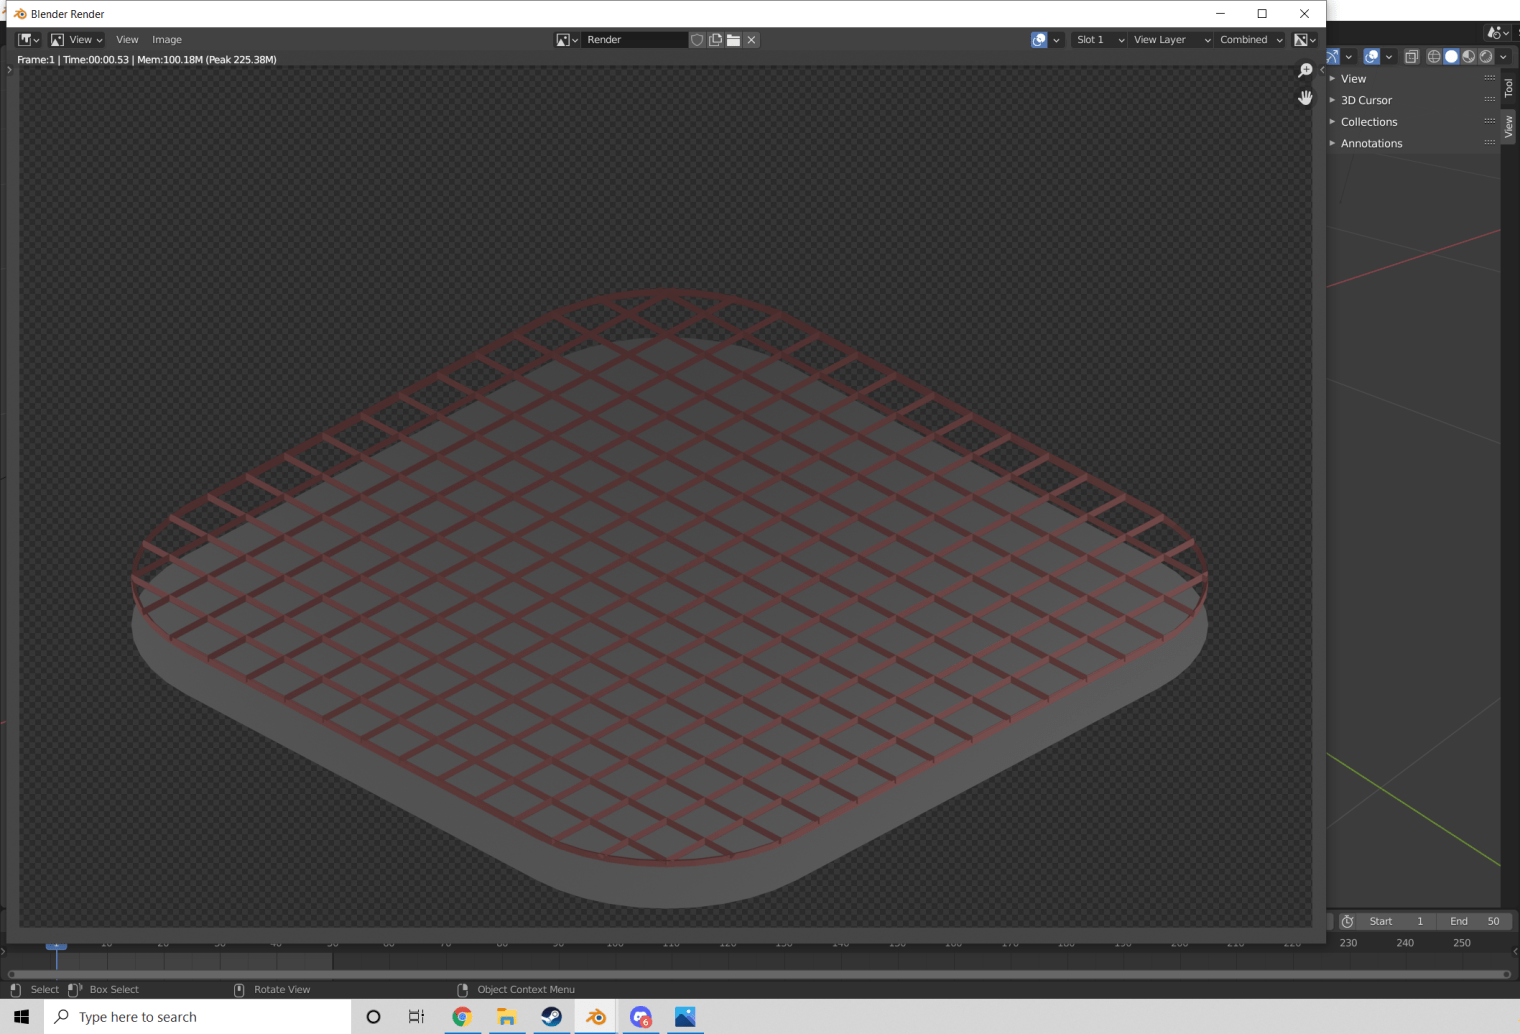Switch to the Tool tab in the sidebar
The image size is (1520, 1034).
click(x=1508, y=88)
